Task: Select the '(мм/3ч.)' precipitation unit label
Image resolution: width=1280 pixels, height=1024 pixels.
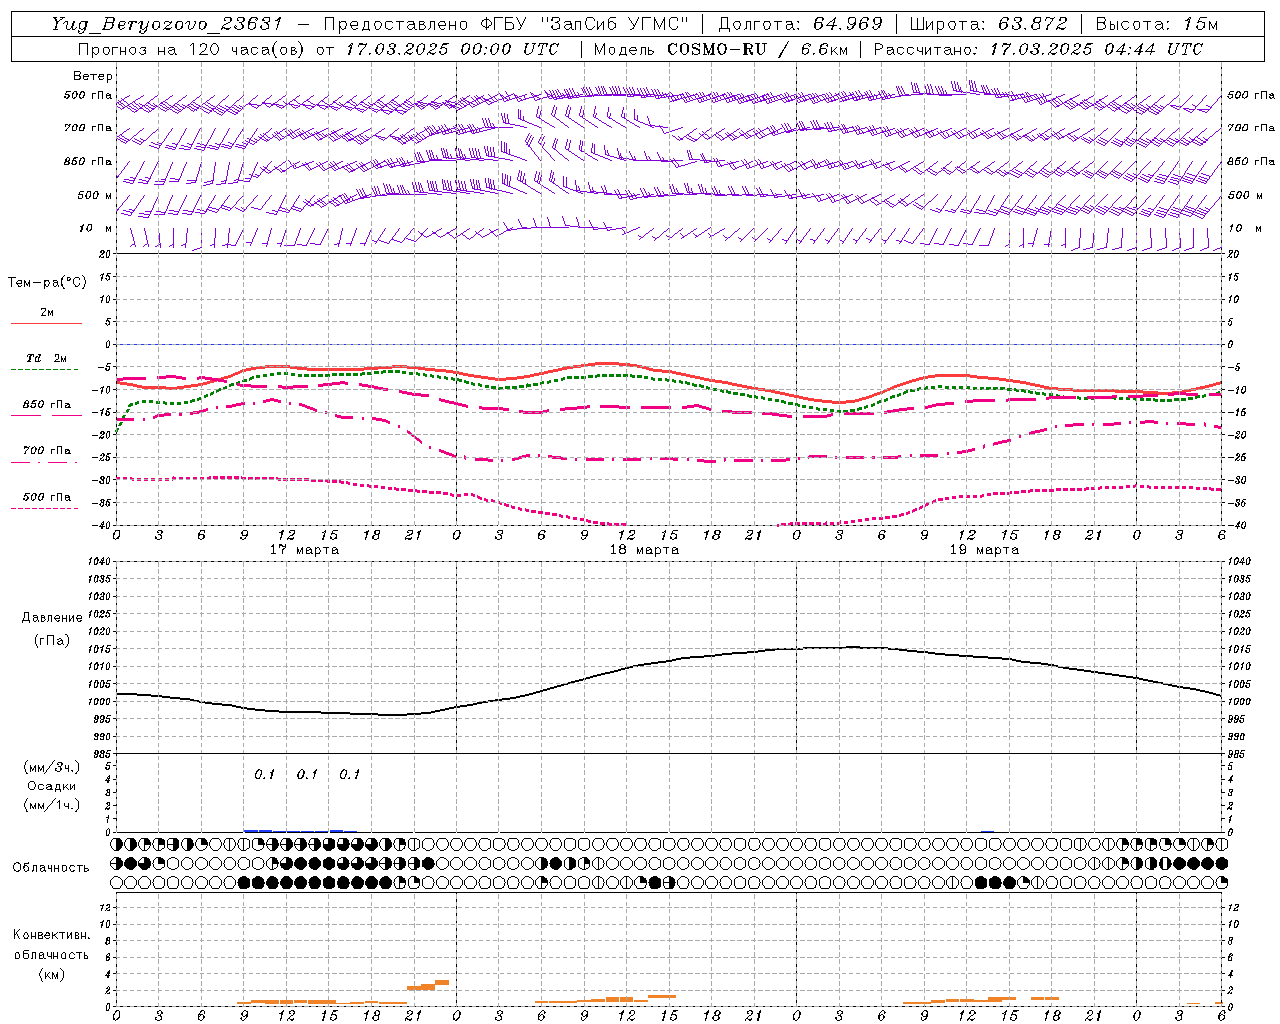Action: [52, 767]
